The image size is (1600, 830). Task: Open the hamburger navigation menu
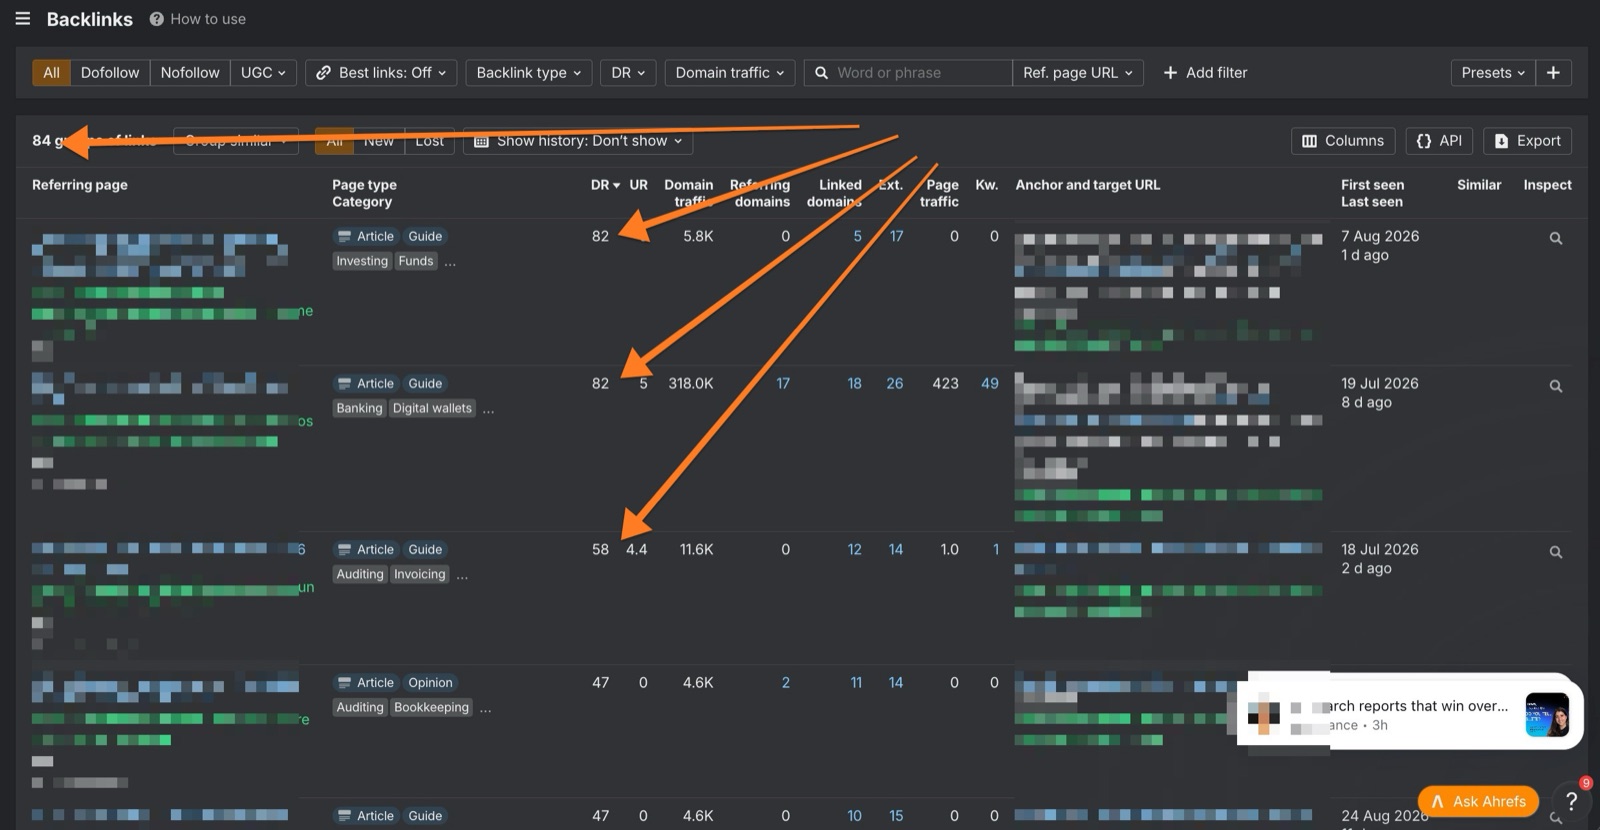click(x=22, y=19)
